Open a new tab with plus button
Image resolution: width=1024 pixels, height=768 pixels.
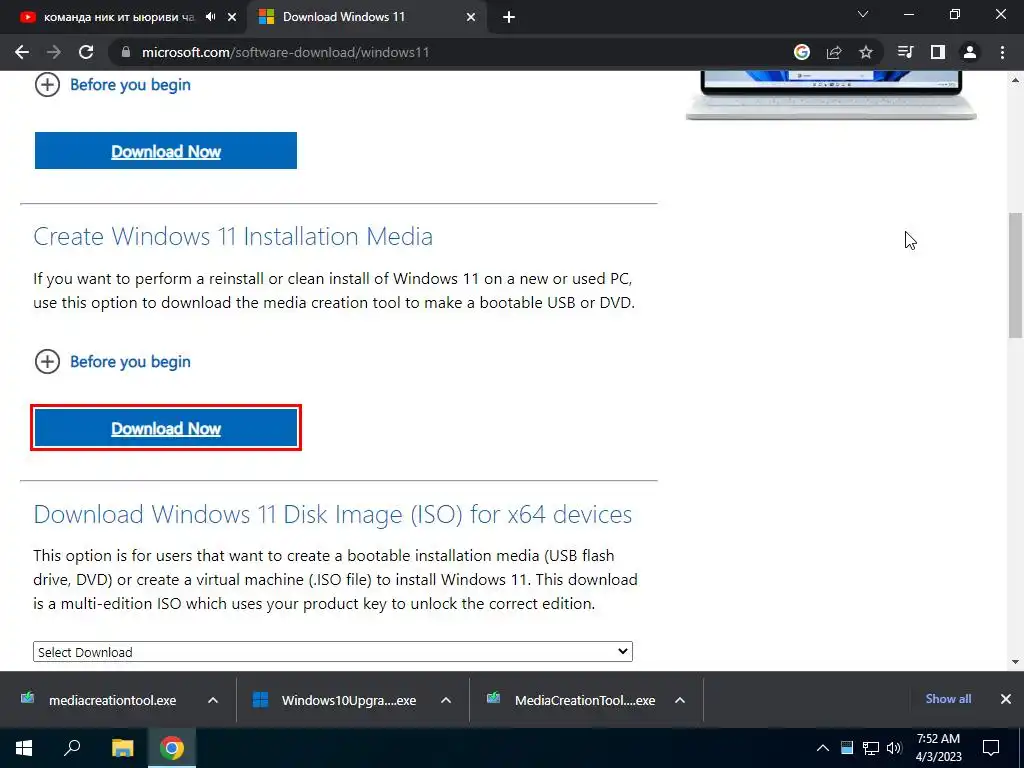(x=509, y=17)
